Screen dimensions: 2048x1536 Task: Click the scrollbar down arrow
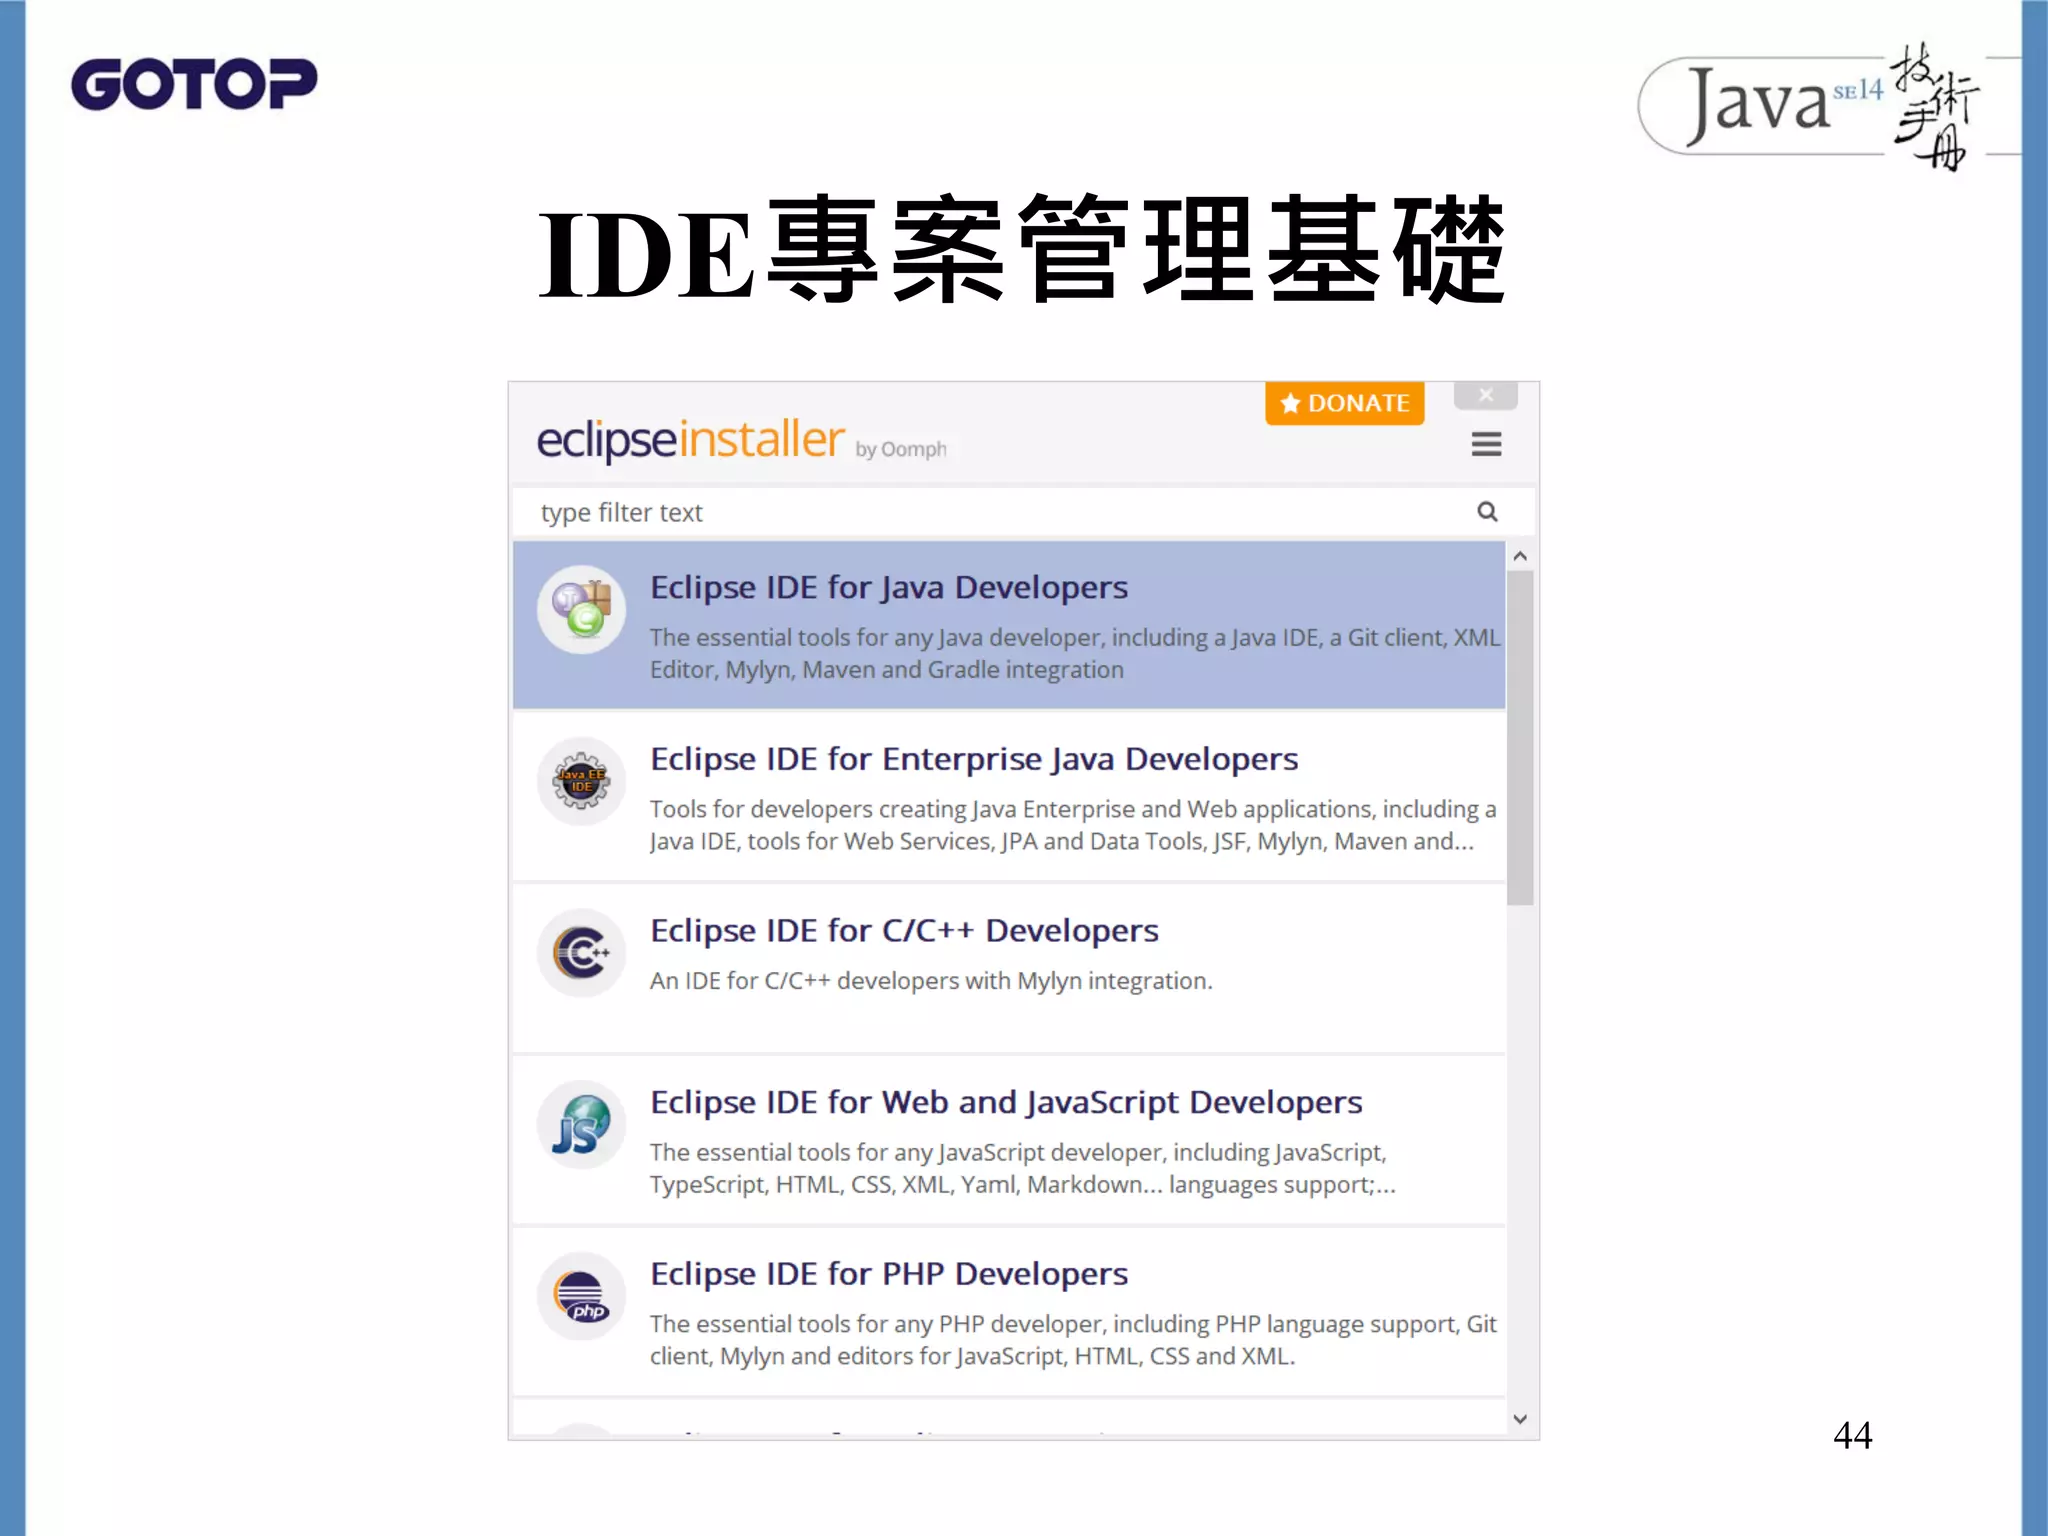pyautogui.click(x=1520, y=1418)
